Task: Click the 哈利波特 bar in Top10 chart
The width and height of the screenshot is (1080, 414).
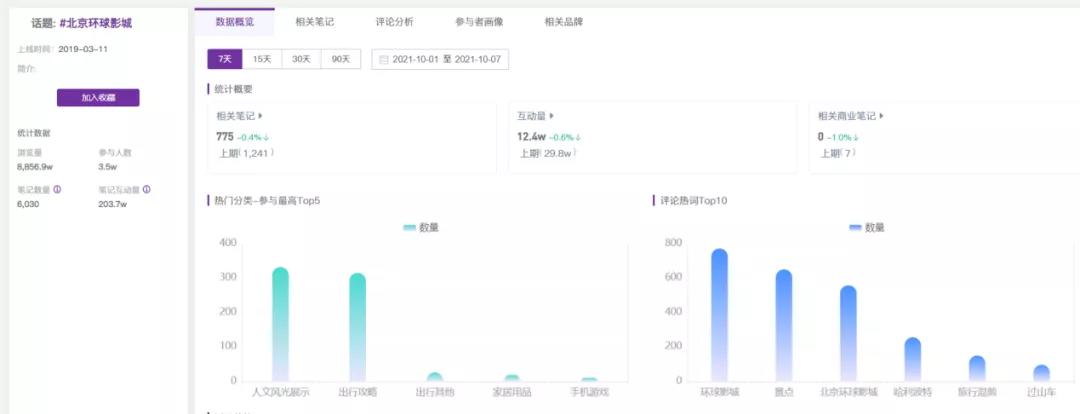Action: [x=913, y=360]
